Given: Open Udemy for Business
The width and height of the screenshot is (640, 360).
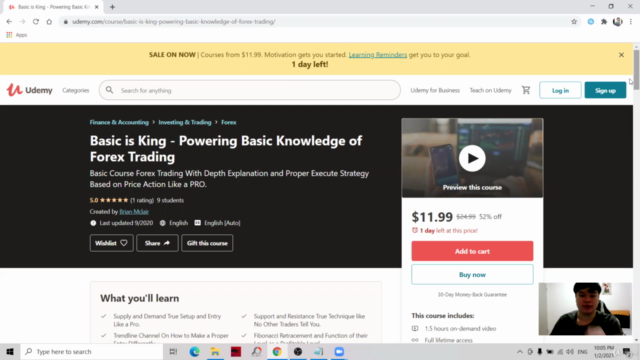Looking at the screenshot, I should point(435,90).
